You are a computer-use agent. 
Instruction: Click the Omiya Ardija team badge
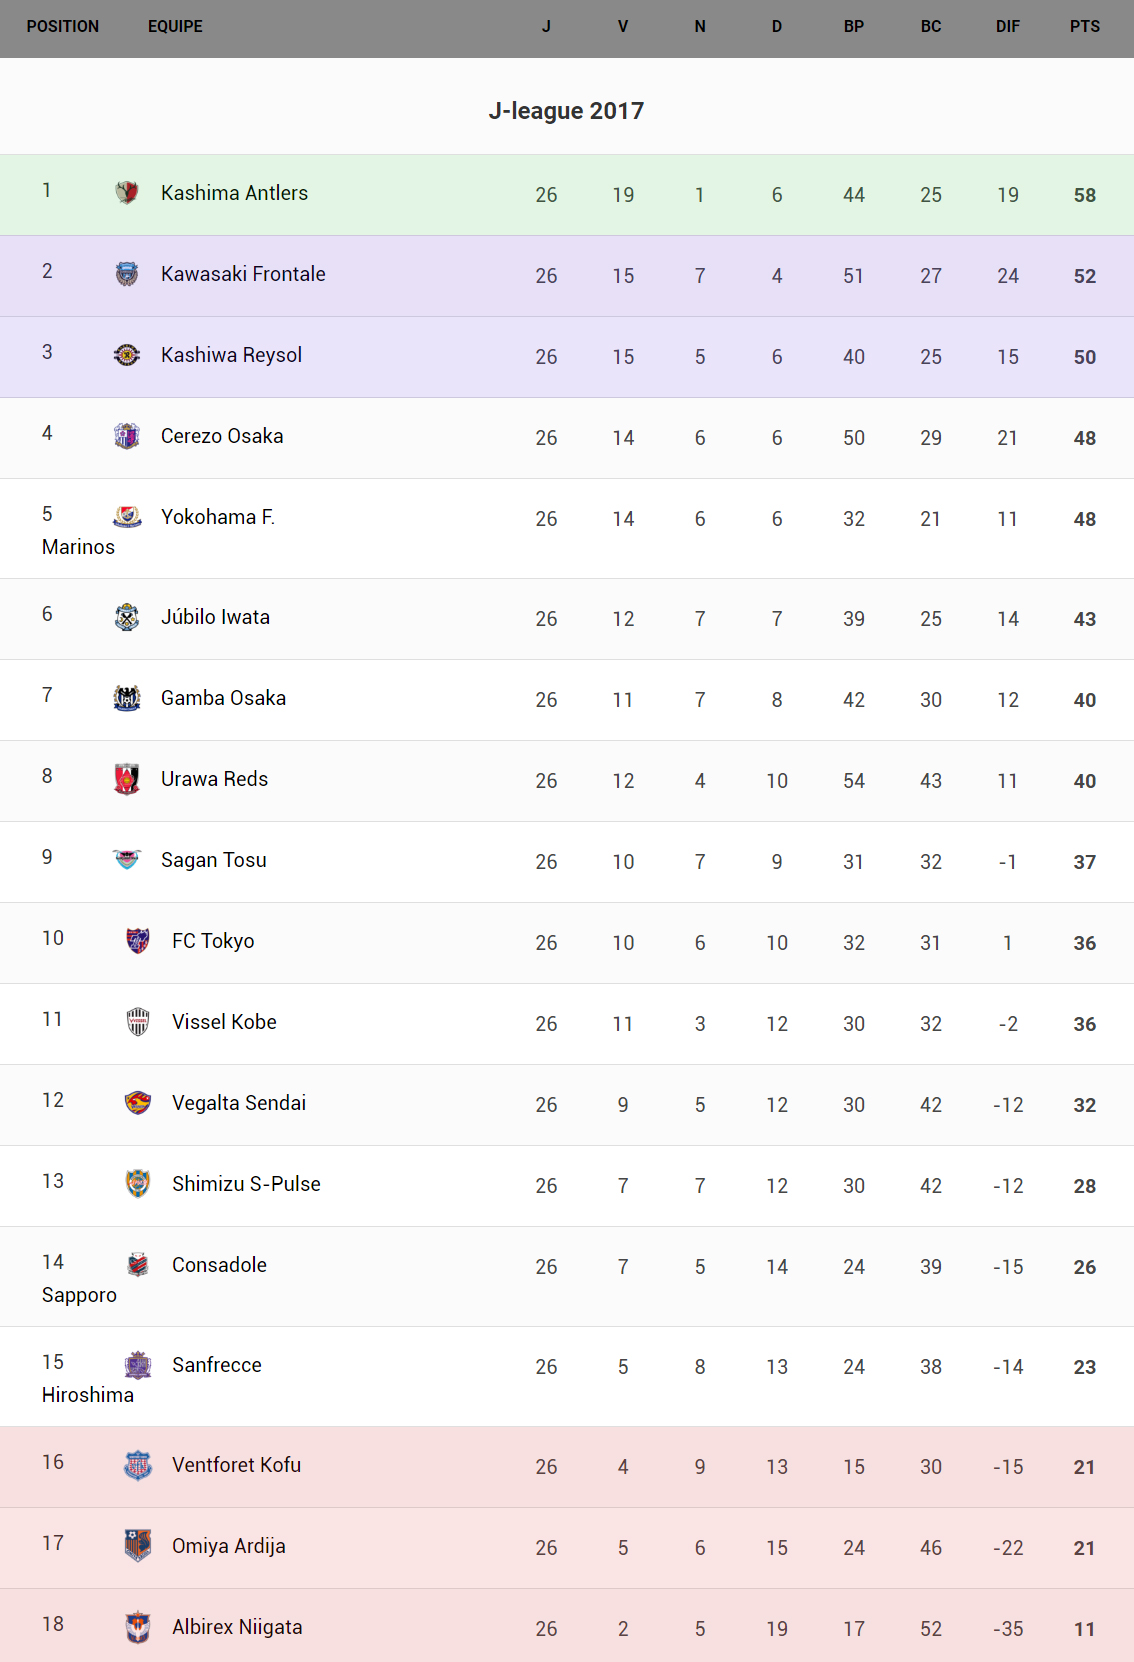coord(138,1545)
